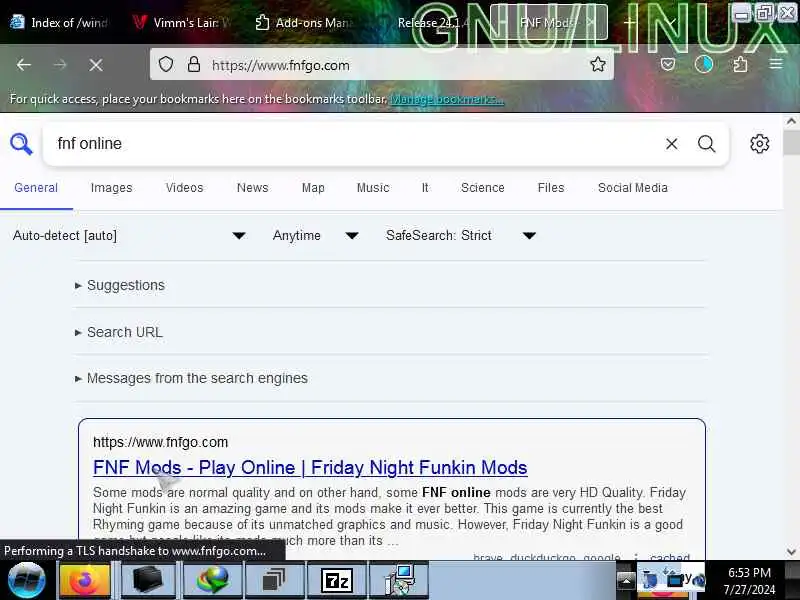Expand the Suggestions section
The width and height of the screenshot is (800, 600).
(120, 285)
